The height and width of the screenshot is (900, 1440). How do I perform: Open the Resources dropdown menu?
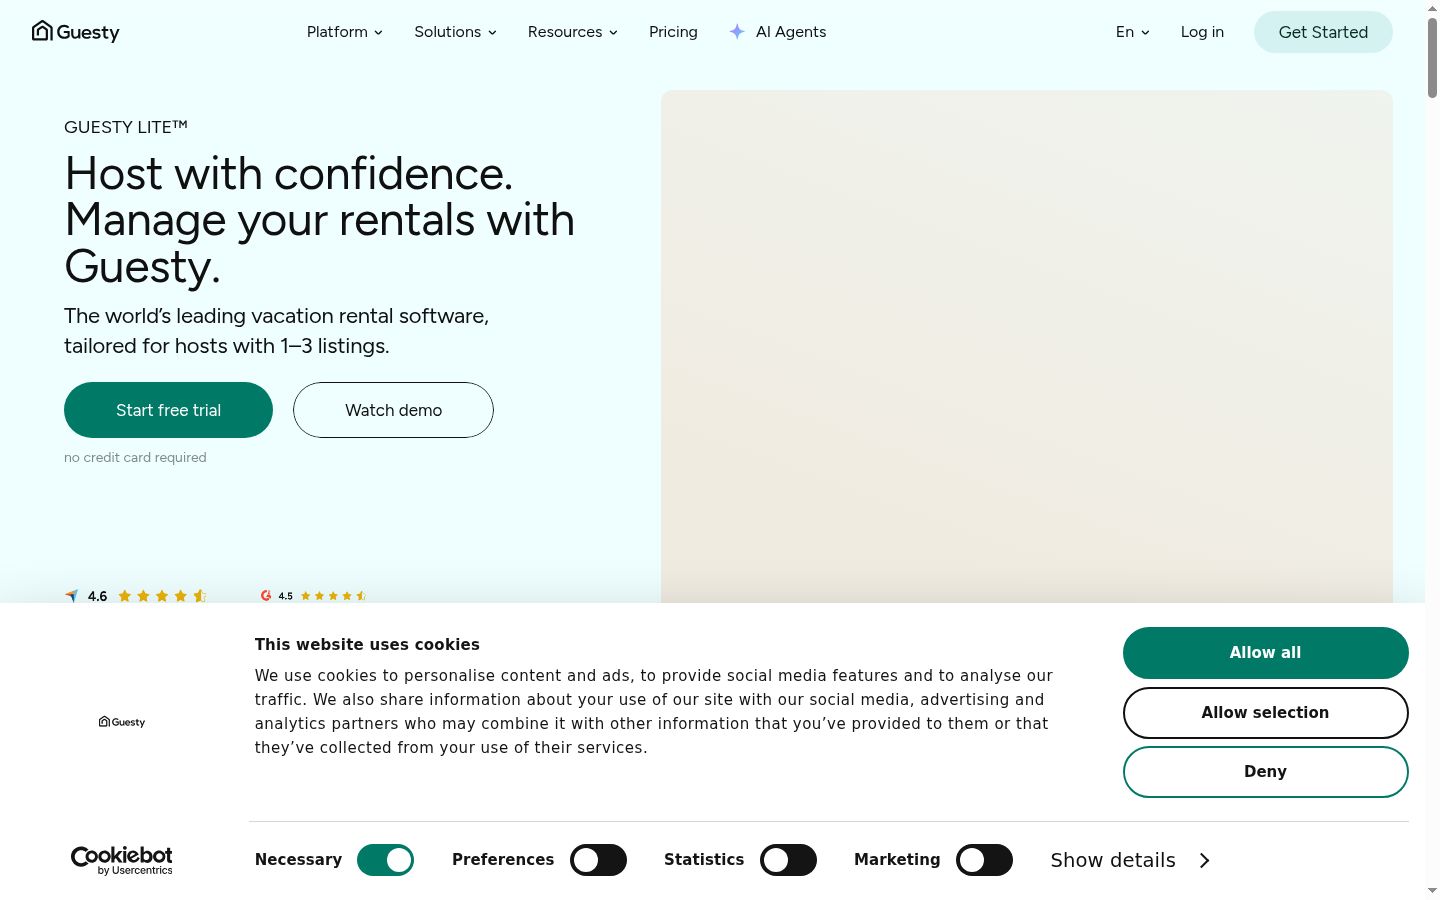click(x=573, y=32)
